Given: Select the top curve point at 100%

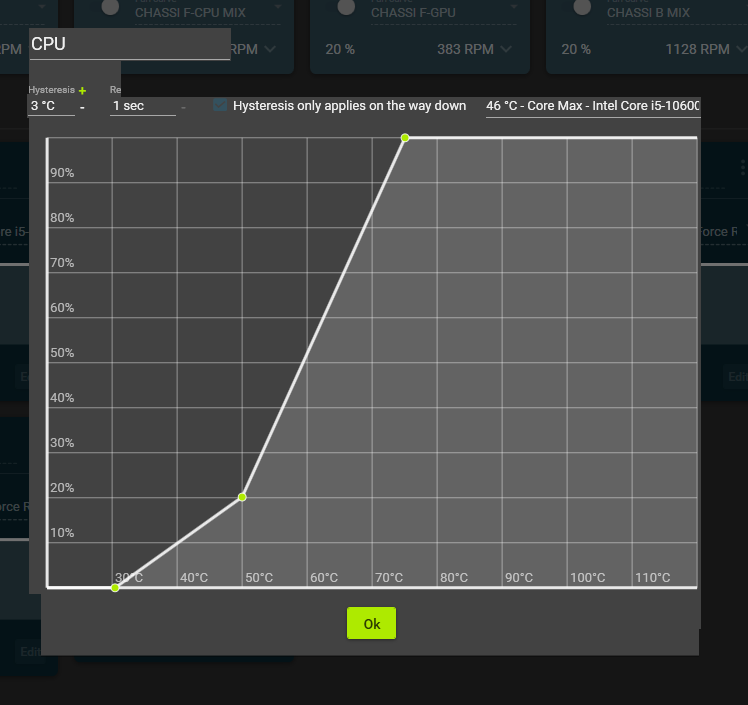Looking at the screenshot, I should coord(405,138).
